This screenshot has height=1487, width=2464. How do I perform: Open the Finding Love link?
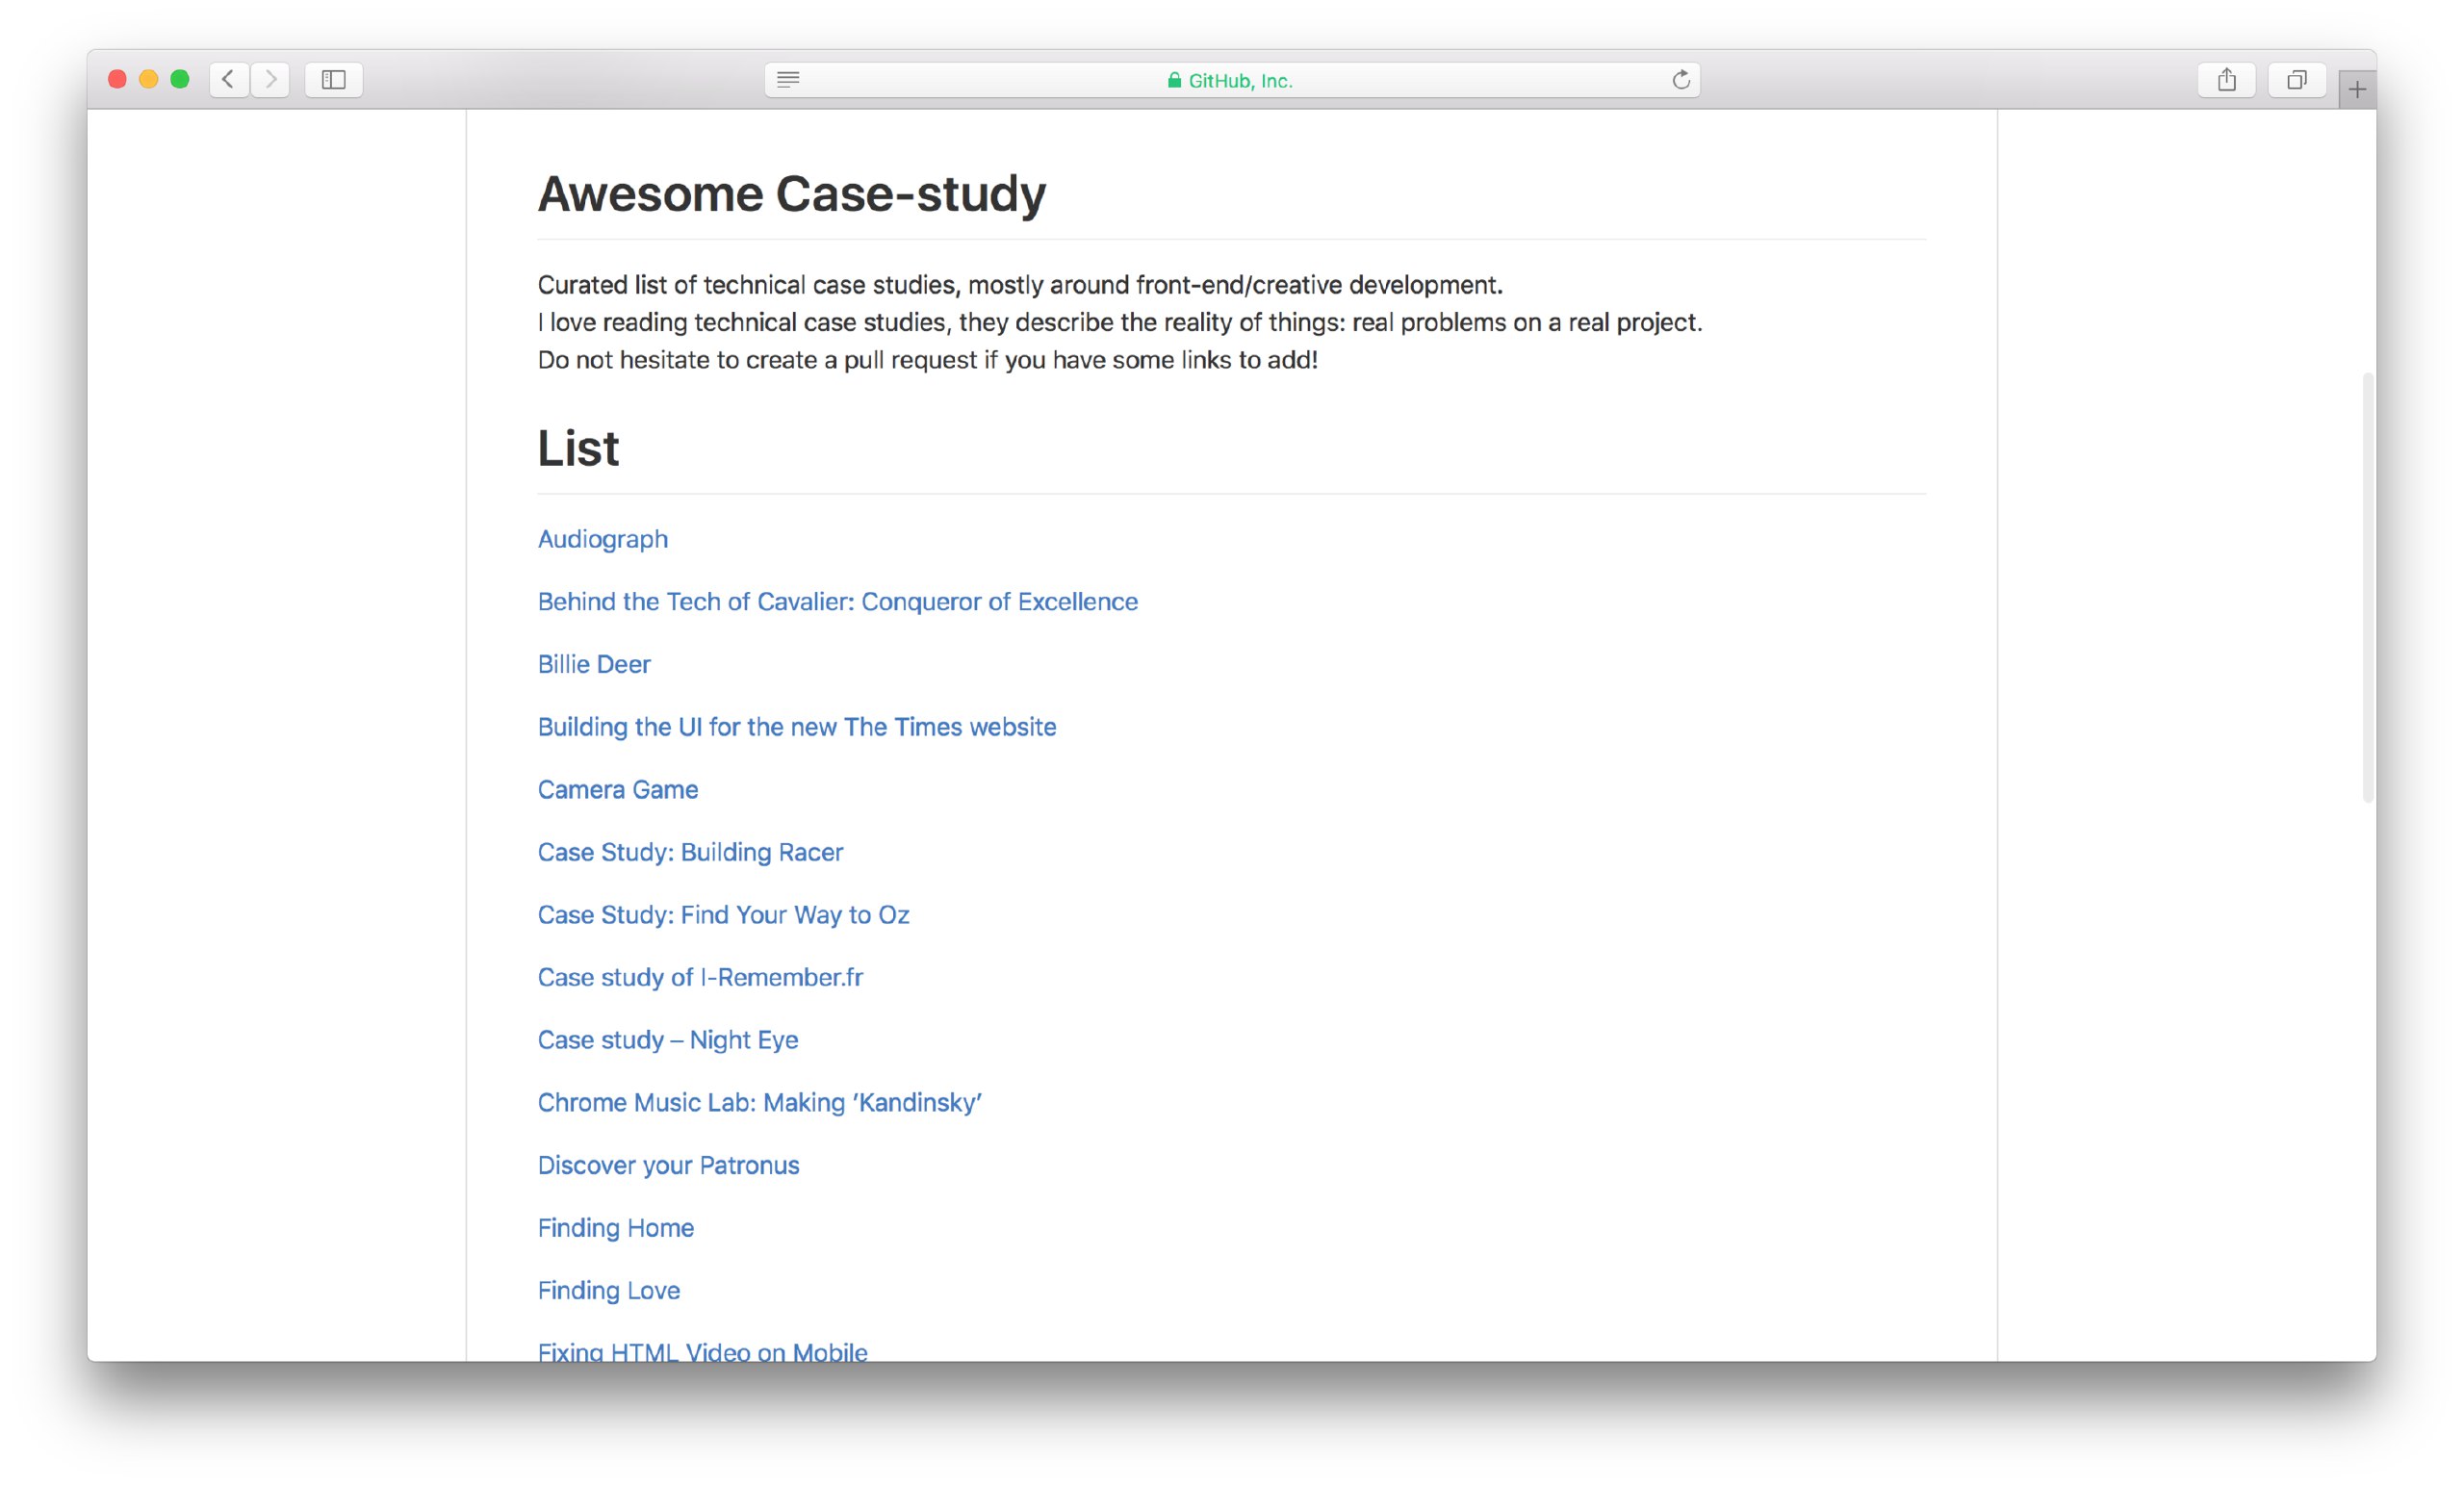click(609, 1290)
